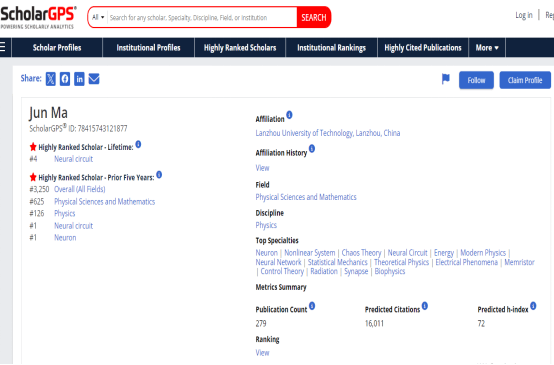Click the Claim Profile button
554x365 pixels.
coord(525,80)
